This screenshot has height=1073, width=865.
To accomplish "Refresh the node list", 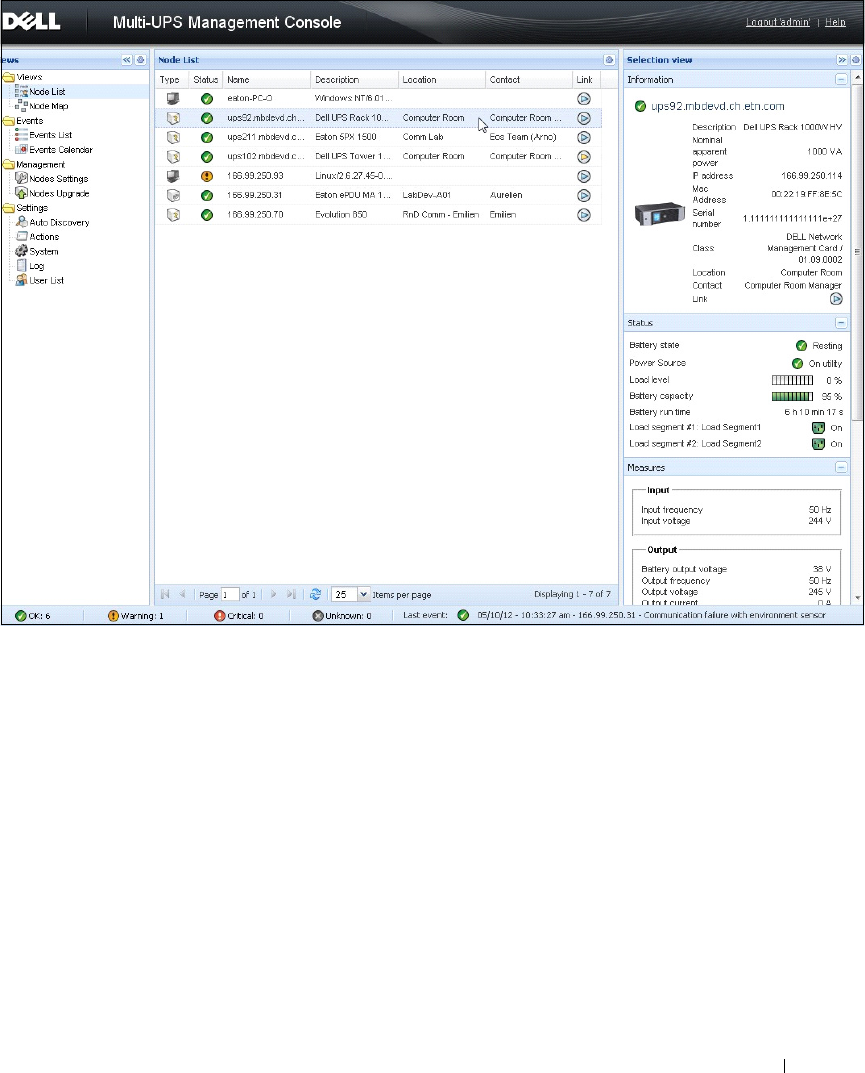I will coord(315,594).
